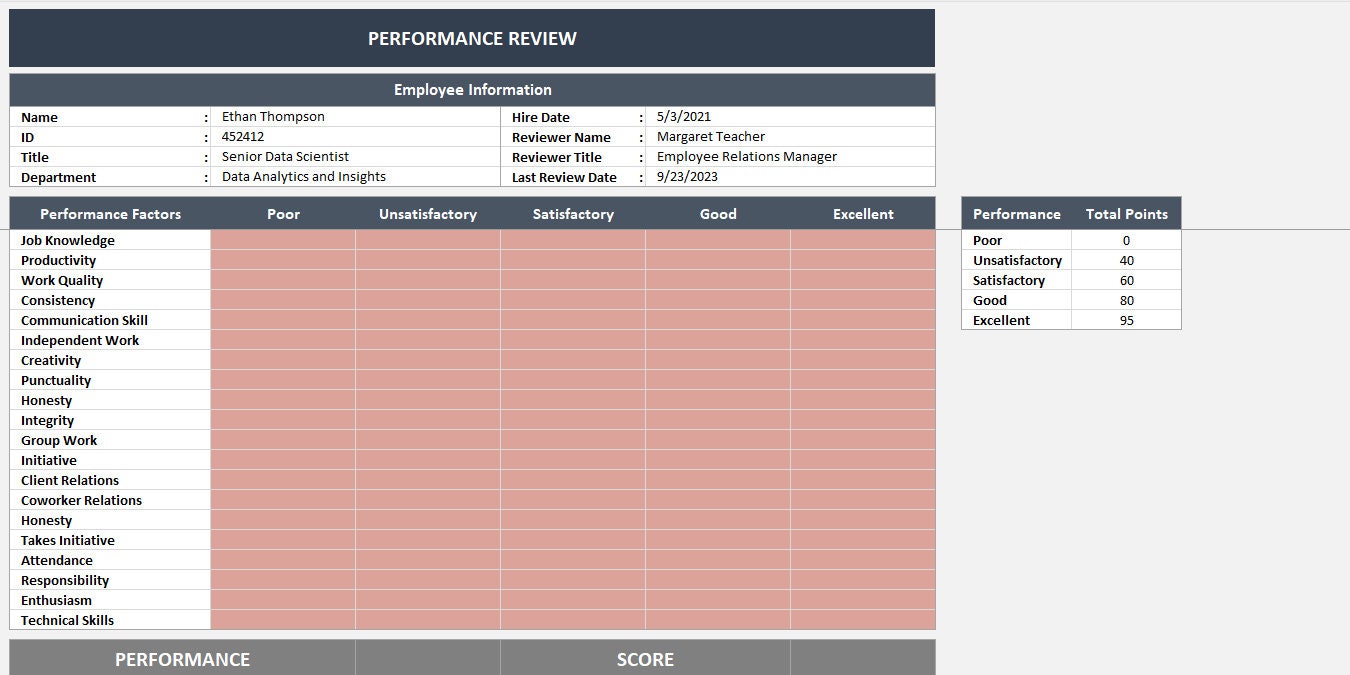
Task: Rate Attendance as Satisfactory
Action: (572, 560)
